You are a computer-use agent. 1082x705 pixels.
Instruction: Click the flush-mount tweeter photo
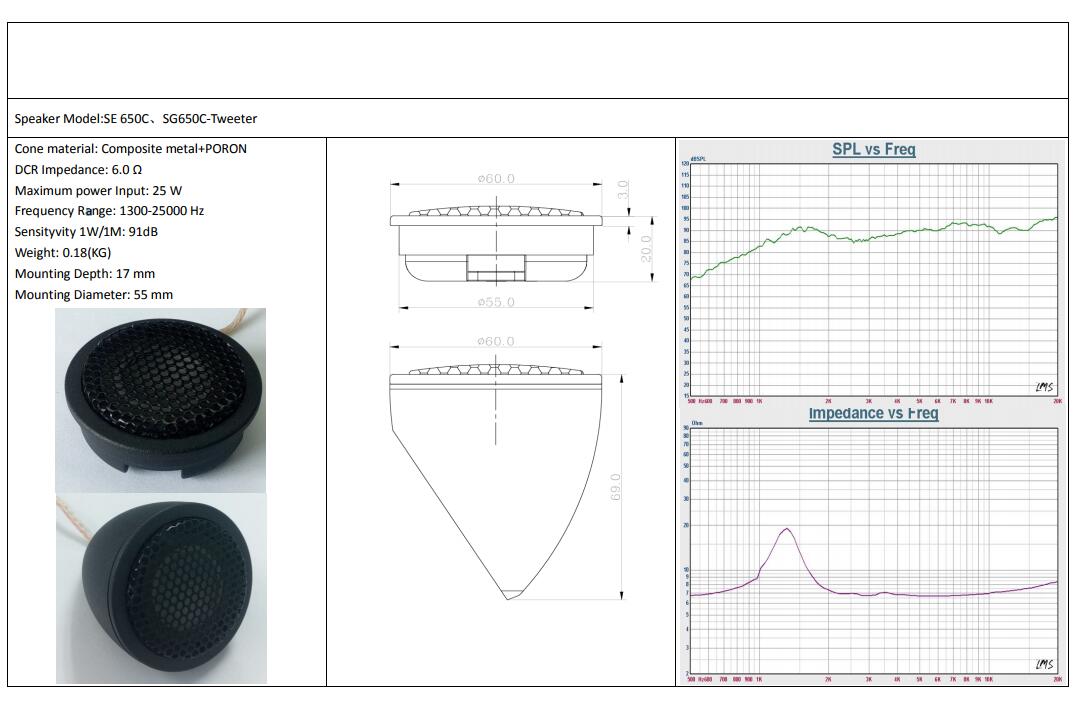point(160,400)
